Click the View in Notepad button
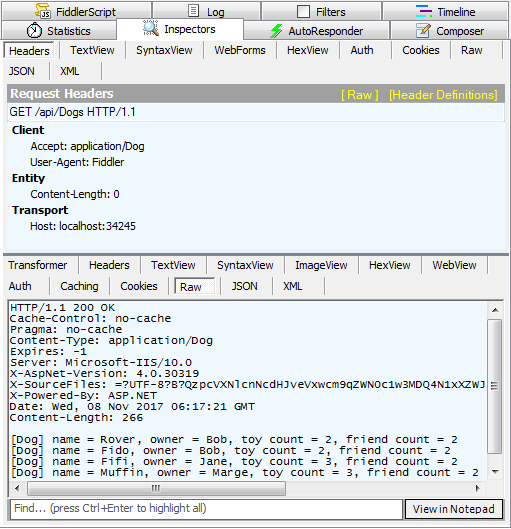The height and width of the screenshot is (529, 511). point(454,509)
